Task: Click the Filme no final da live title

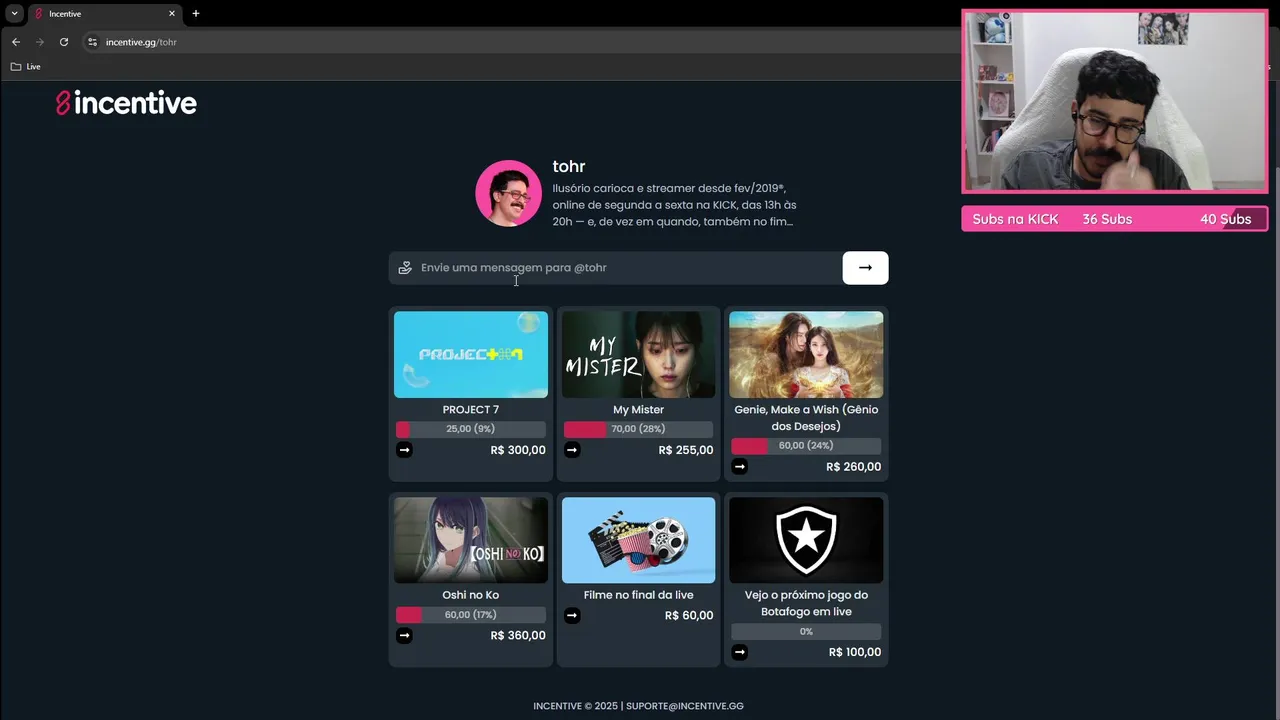Action: (x=639, y=595)
